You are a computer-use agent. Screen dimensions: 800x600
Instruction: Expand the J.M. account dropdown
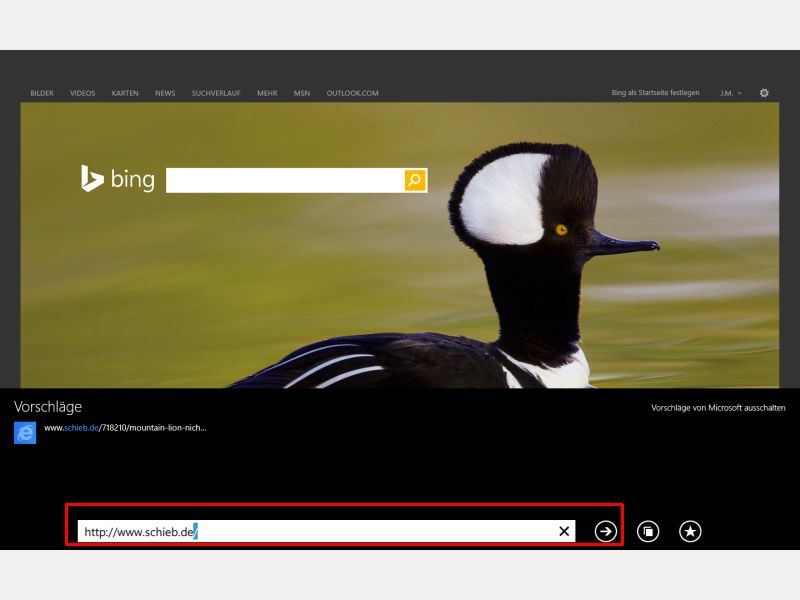click(x=731, y=93)
